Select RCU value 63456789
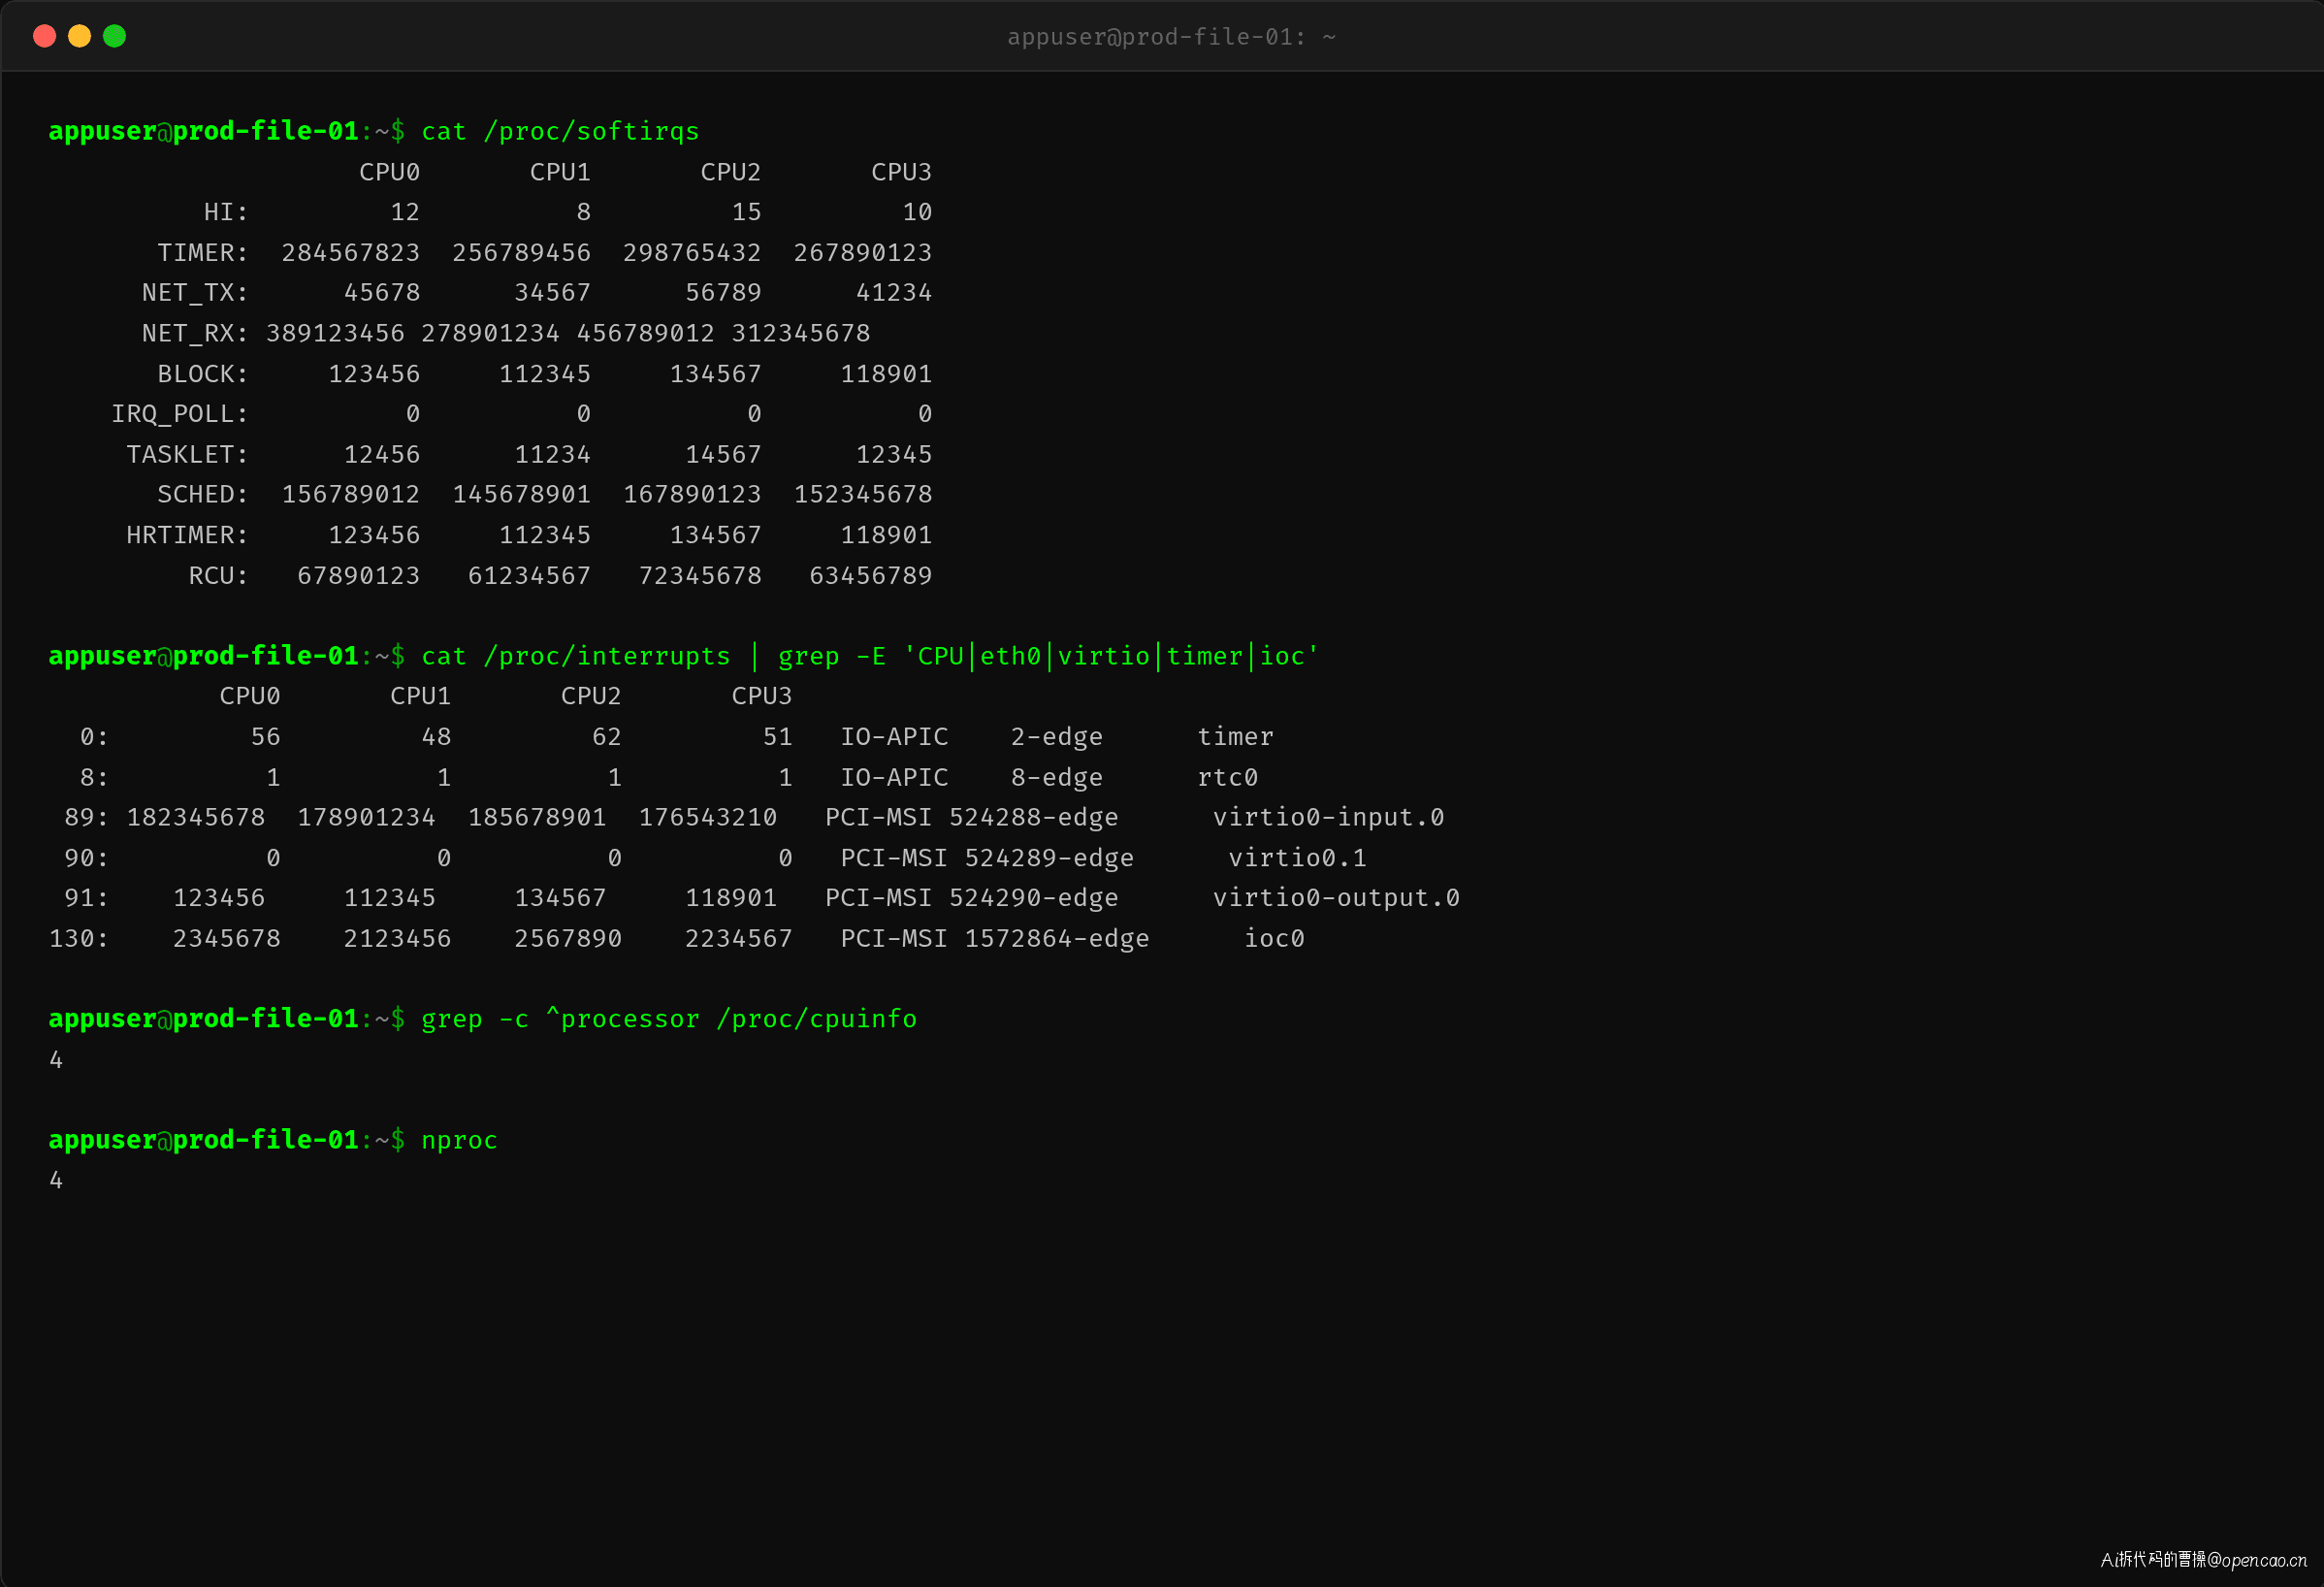2324x1587 pixels. tap(871, 575)
